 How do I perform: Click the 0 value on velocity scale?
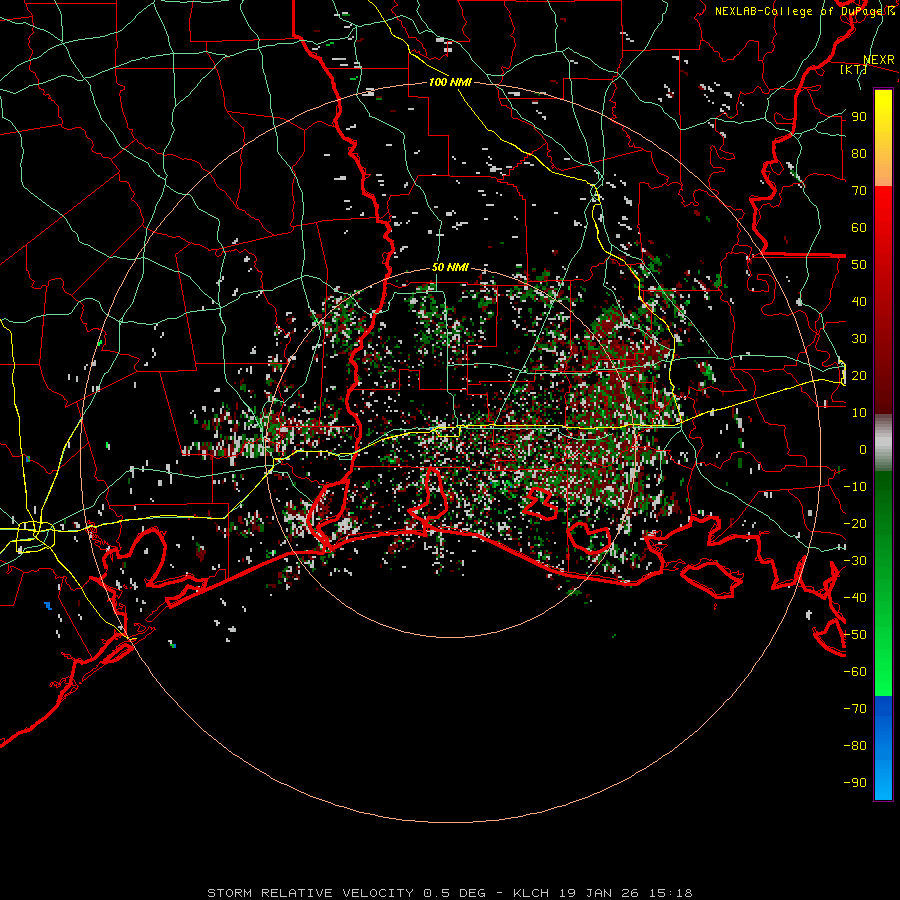[863, 450]
